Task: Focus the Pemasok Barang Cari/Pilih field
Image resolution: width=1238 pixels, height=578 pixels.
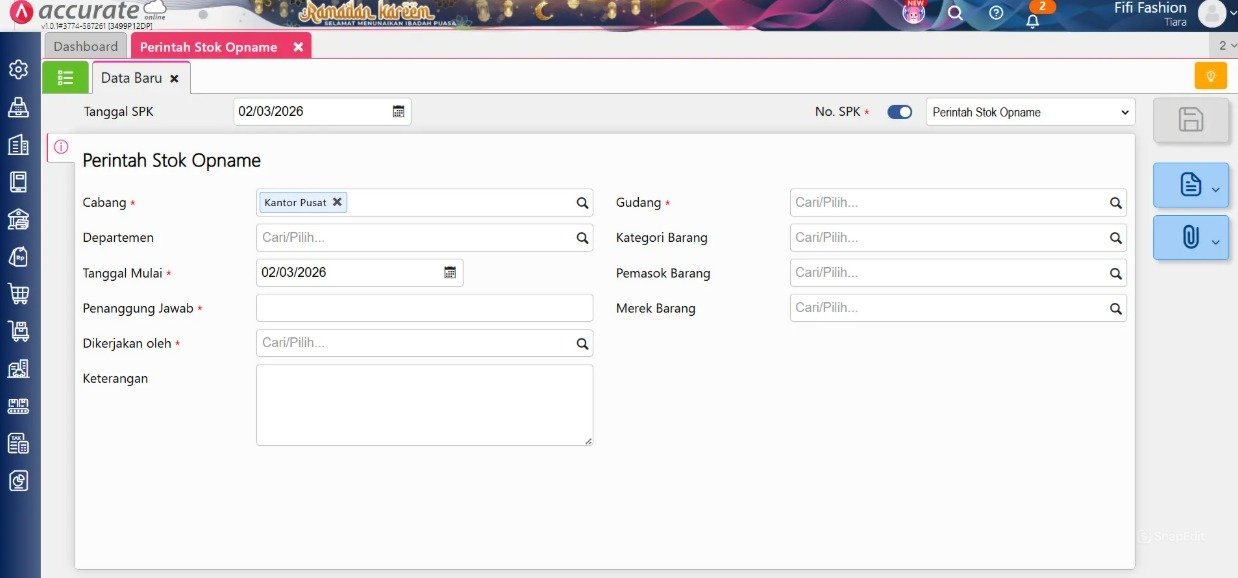Action: click(x=958, y=273)
